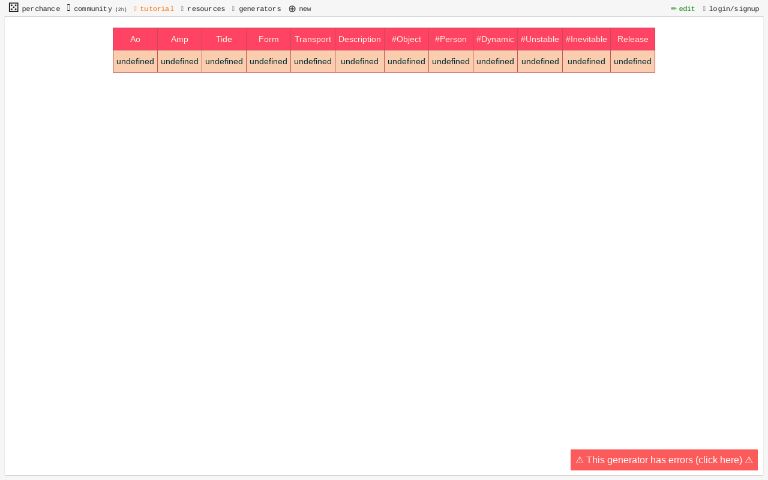Open the tutorial nav link
The image size is (768, 480).
click(156, 9)
